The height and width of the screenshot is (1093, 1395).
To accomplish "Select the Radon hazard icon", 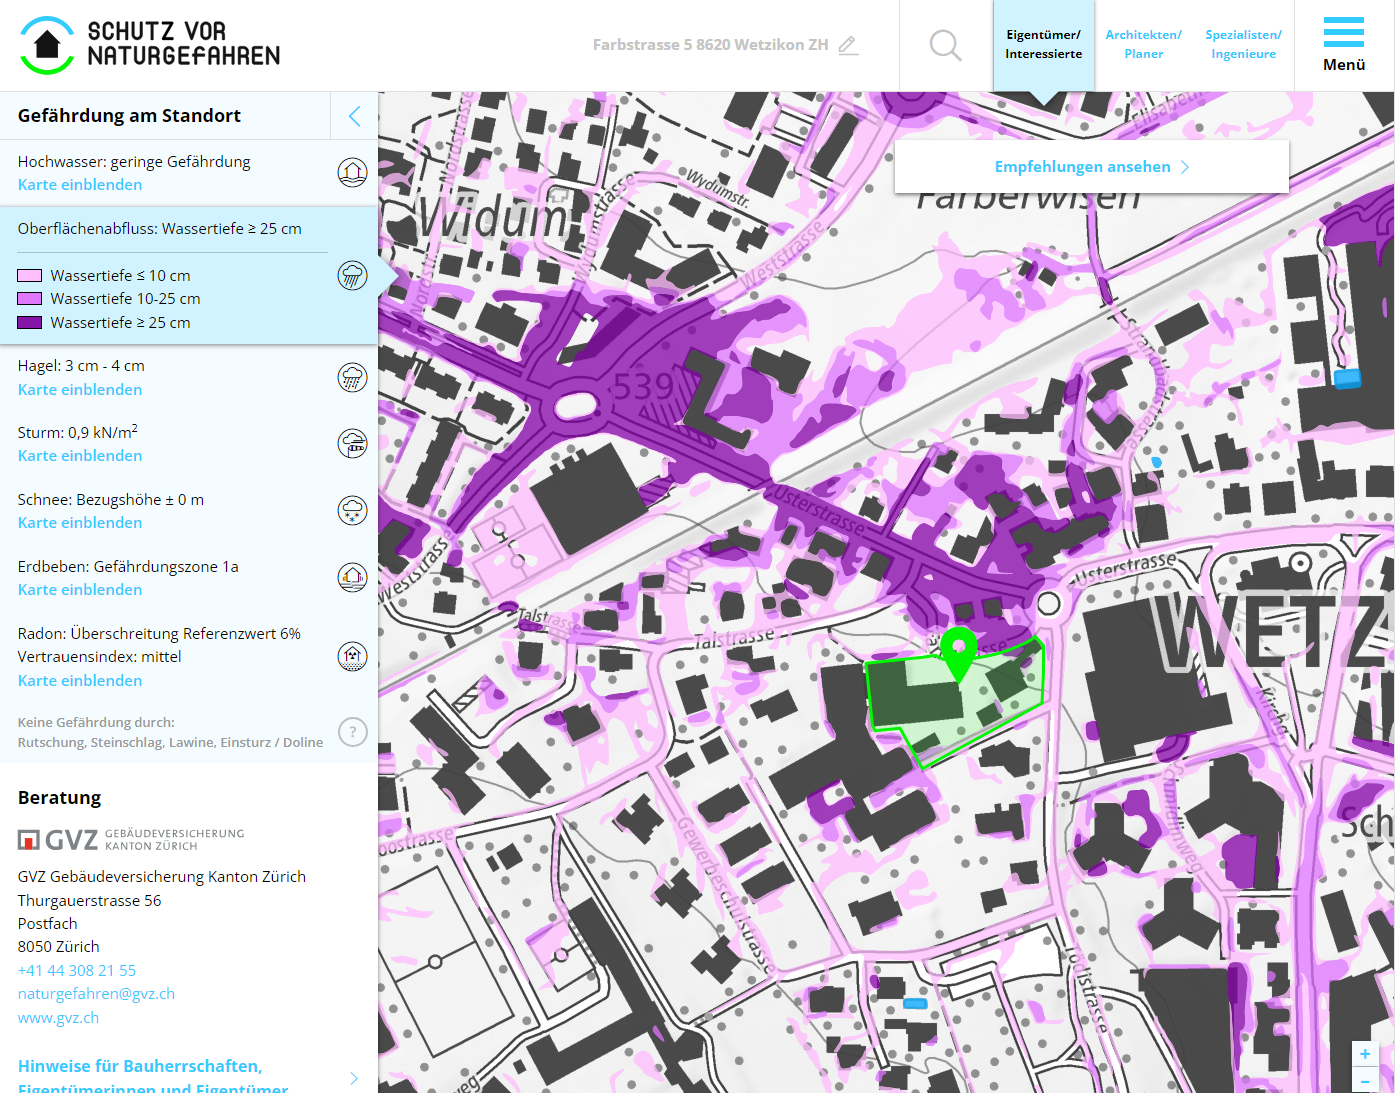I will (x=352, y=656).
